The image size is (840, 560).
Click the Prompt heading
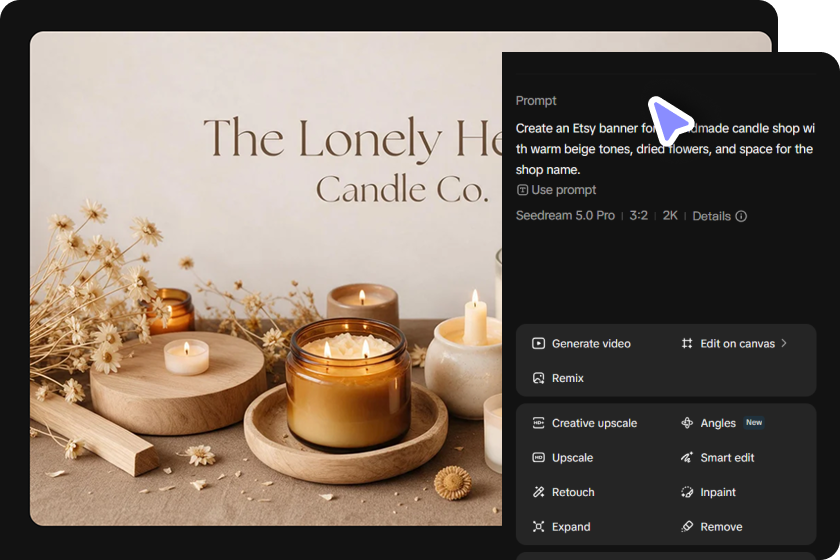pos(536,101)
